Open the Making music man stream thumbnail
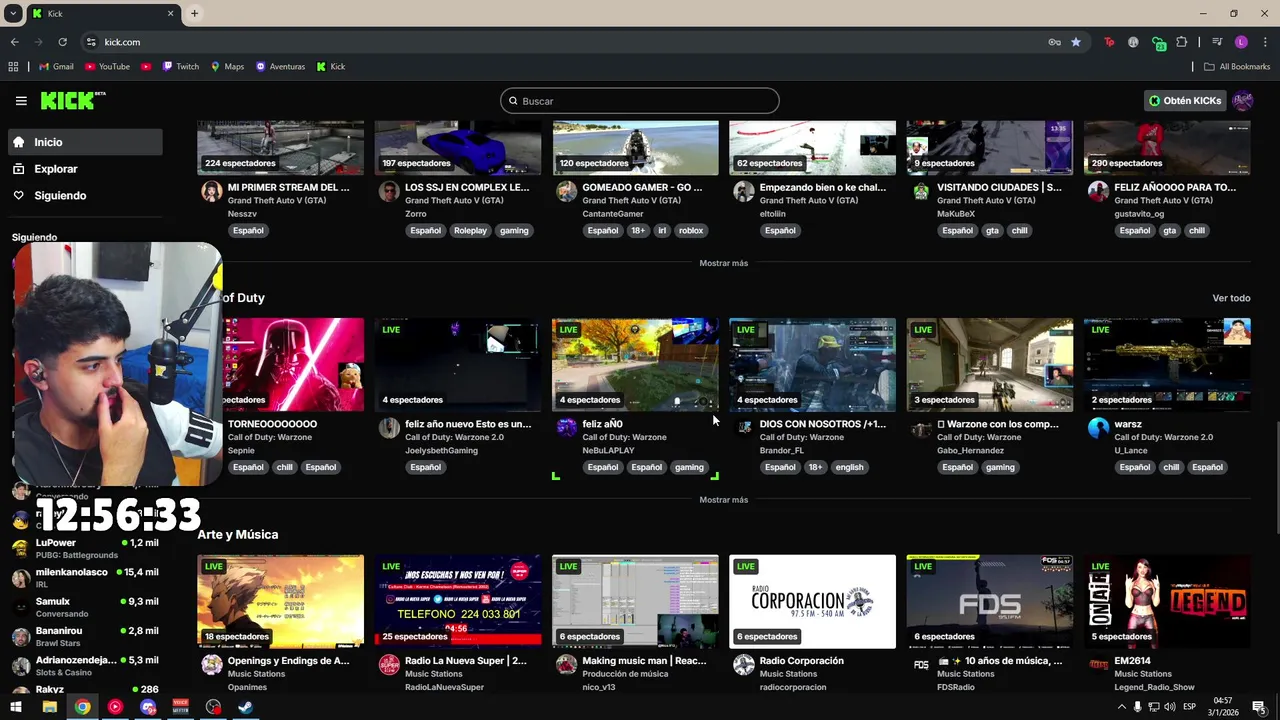Viewport: 1280px width, 720px height. (635, 602)
